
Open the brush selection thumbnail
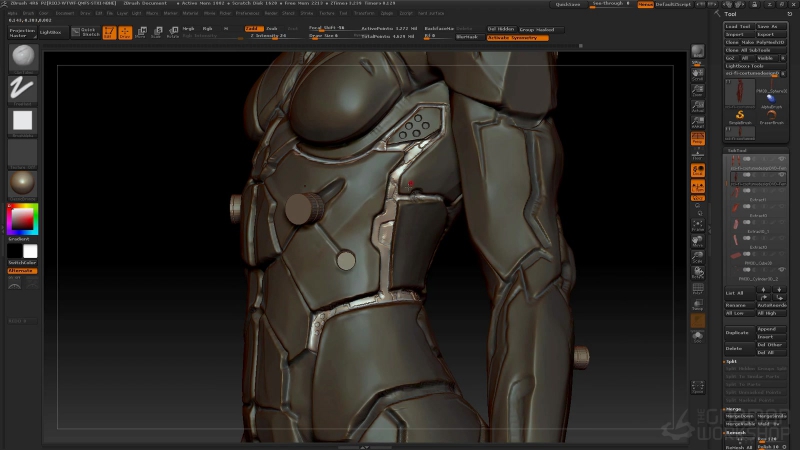tap(23, 57)
